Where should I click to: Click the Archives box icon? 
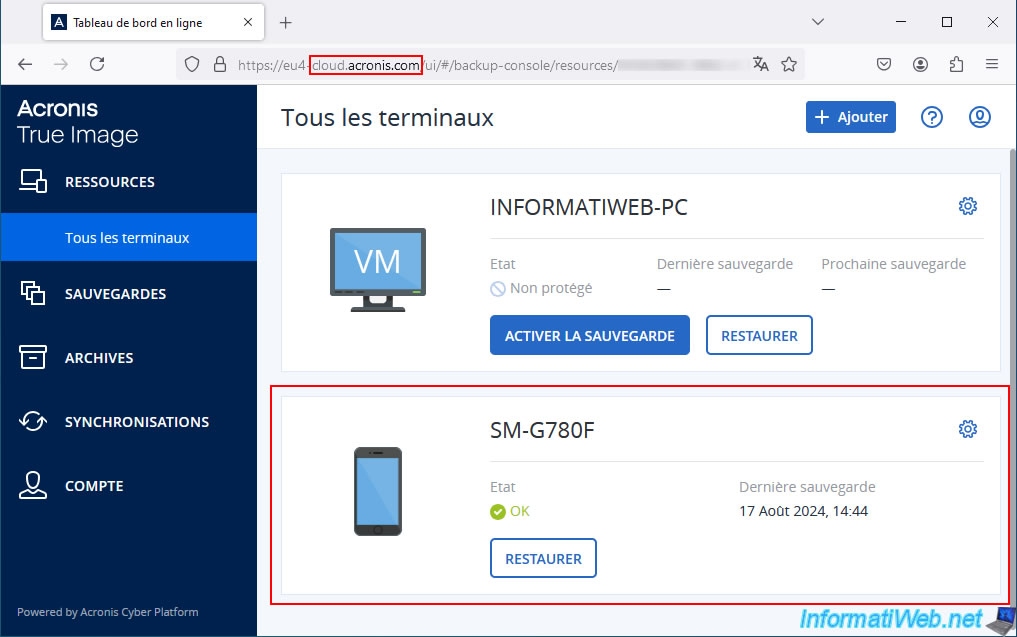[x=33, y=357]
